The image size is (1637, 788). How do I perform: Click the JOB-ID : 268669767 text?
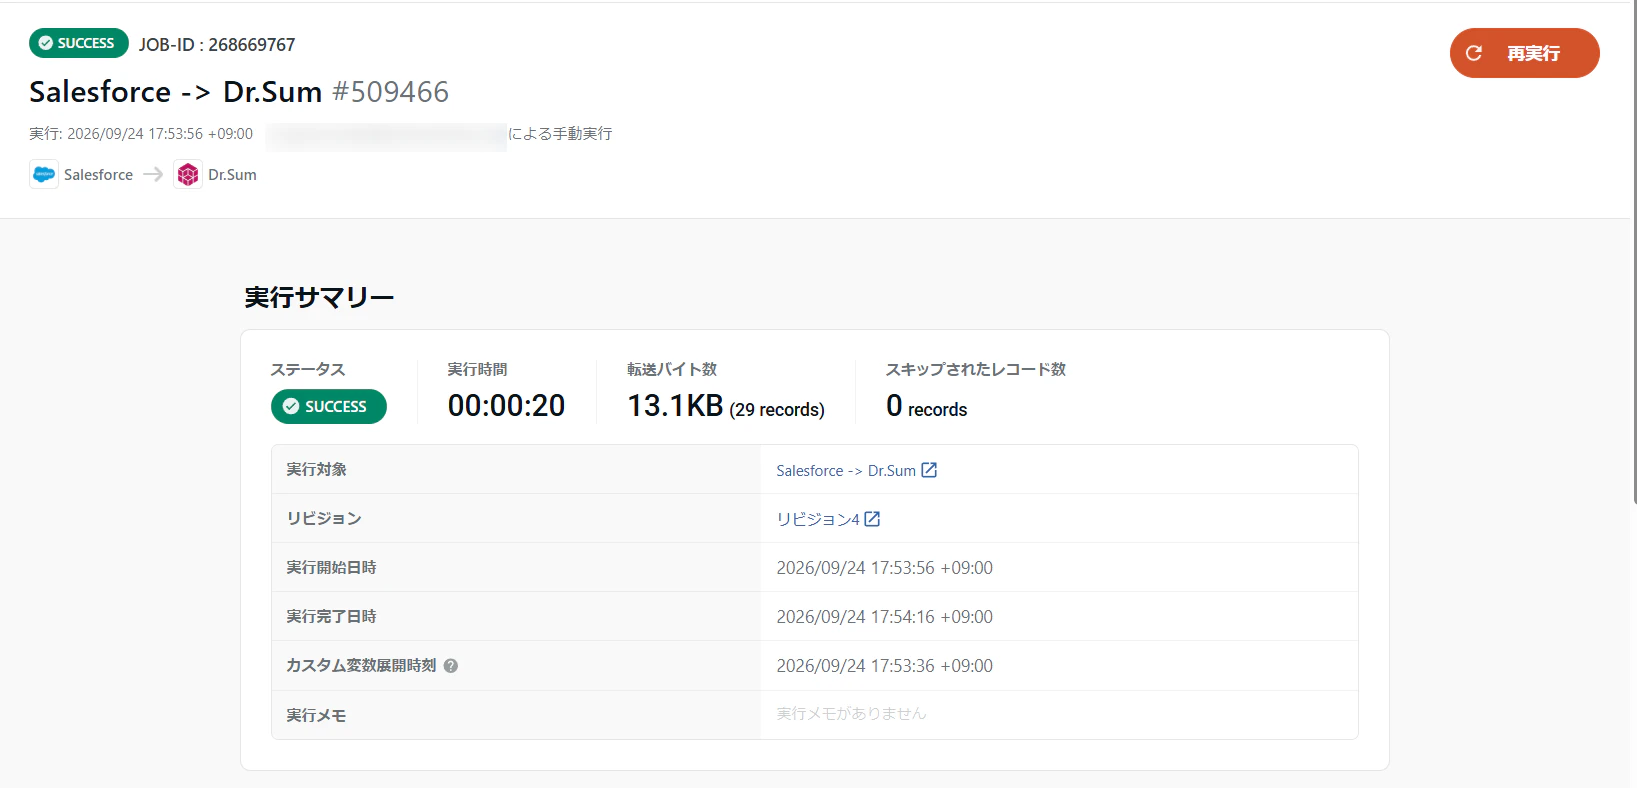coord(217,45)
